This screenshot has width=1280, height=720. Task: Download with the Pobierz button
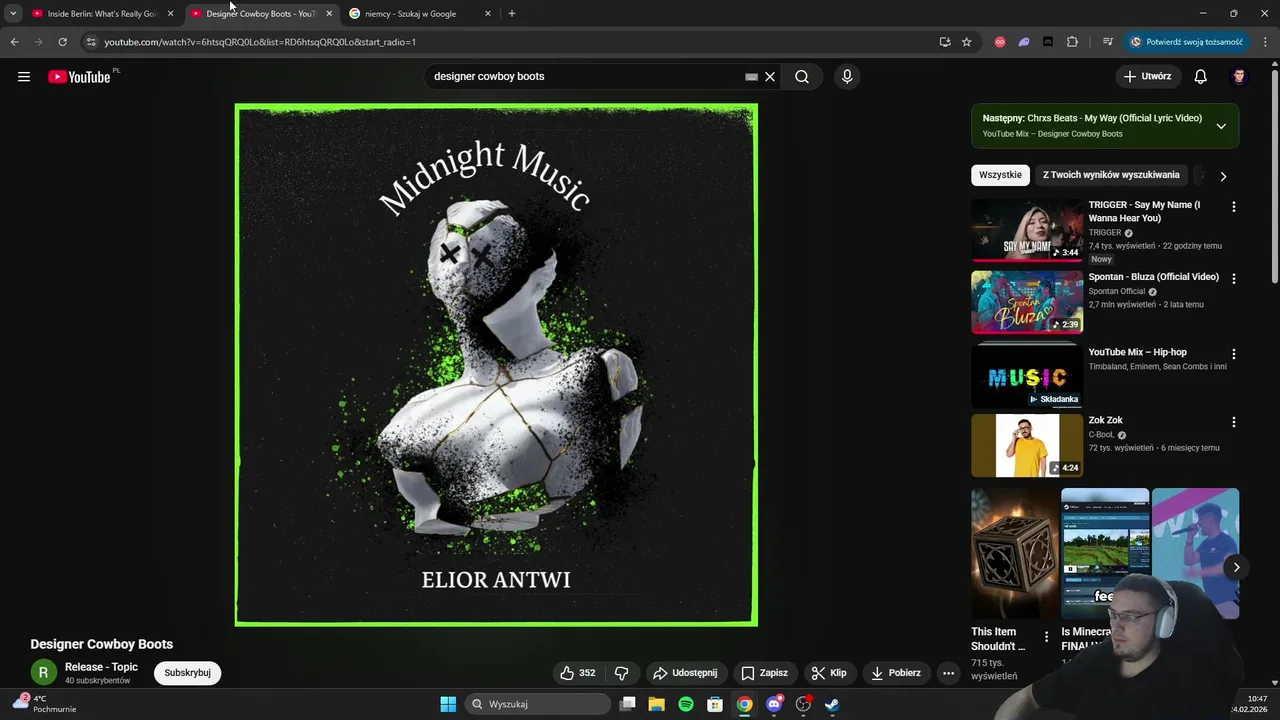coord(896,673)
